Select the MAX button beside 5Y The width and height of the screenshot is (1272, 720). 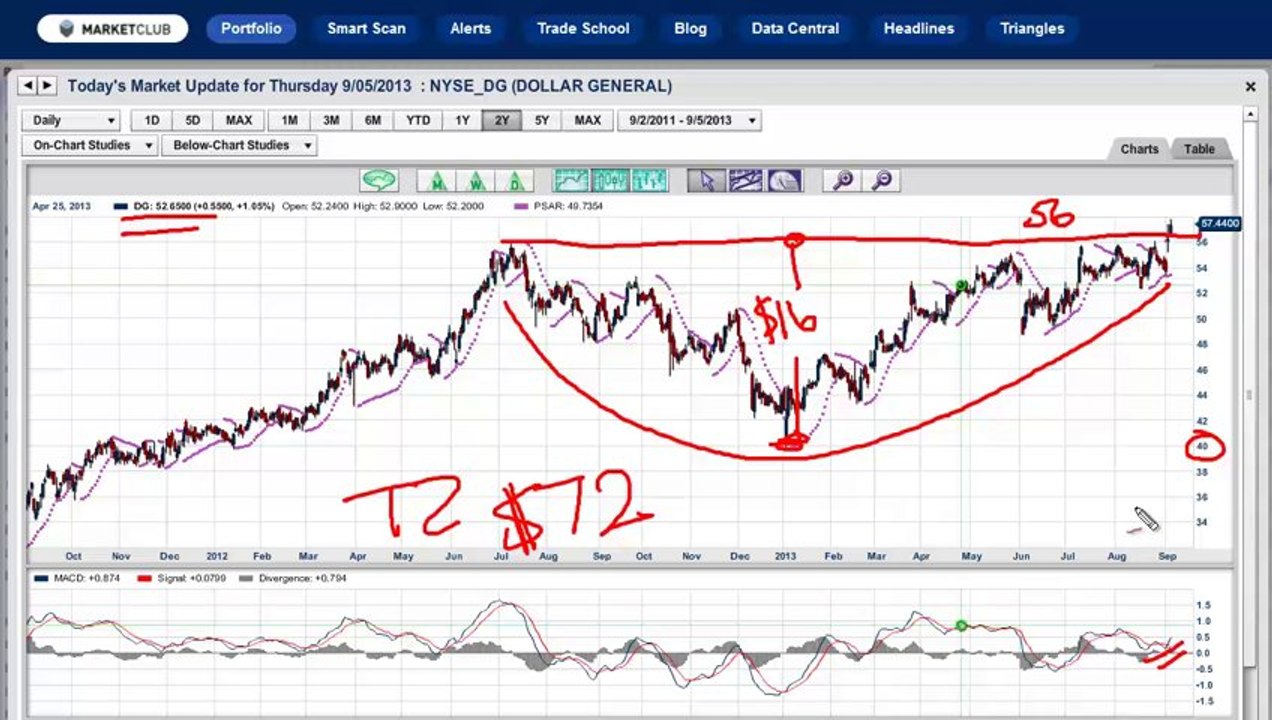tap(587, 120)
